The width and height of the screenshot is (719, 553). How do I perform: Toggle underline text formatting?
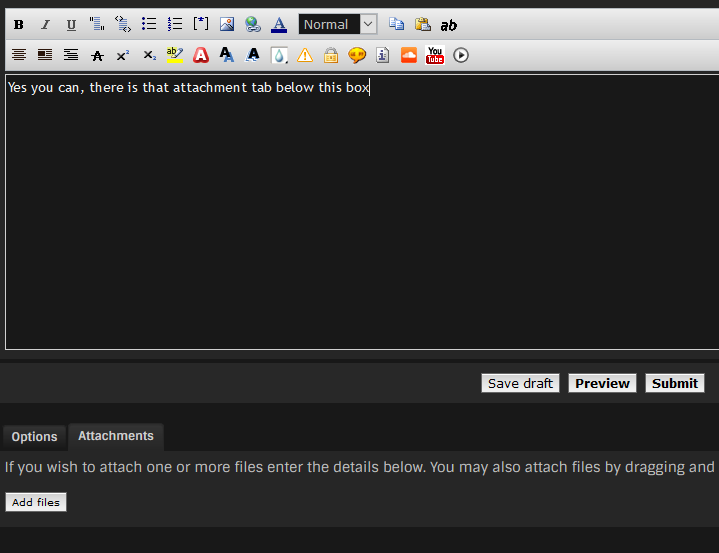[71, 25]
